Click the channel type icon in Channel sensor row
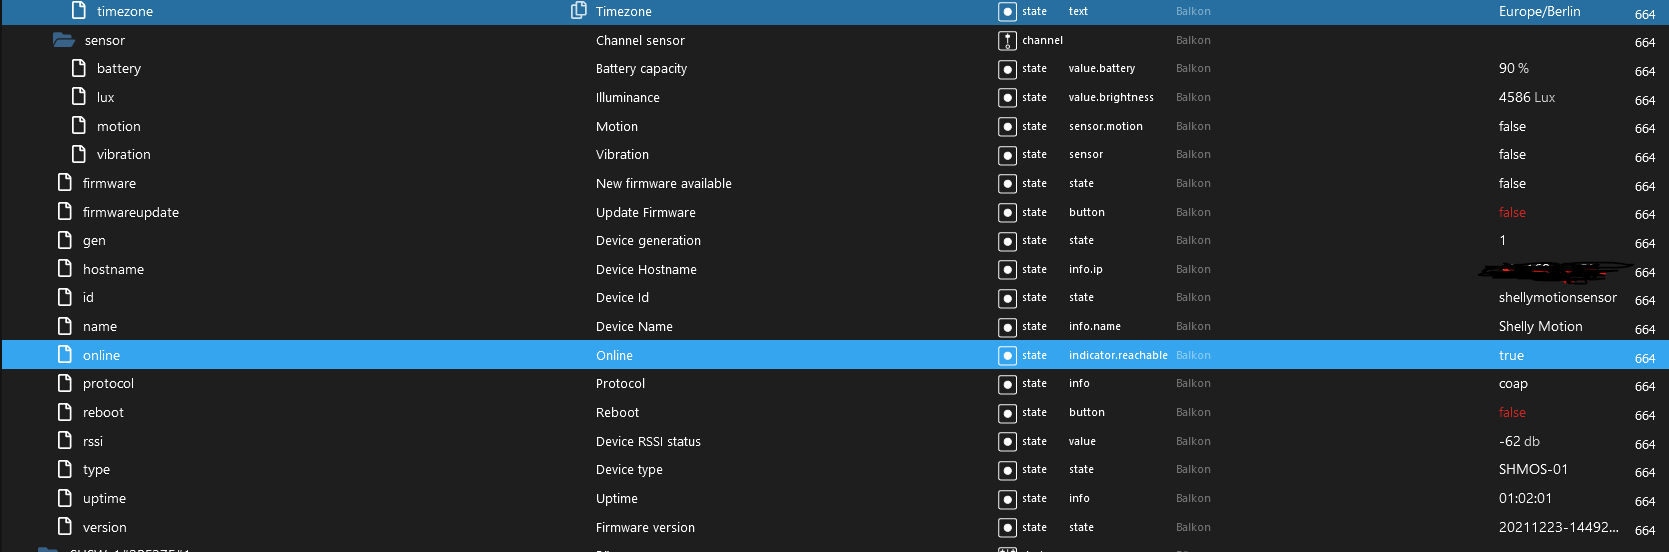This screenshot has height=552, width=1669. click(x=1007, y=41)
